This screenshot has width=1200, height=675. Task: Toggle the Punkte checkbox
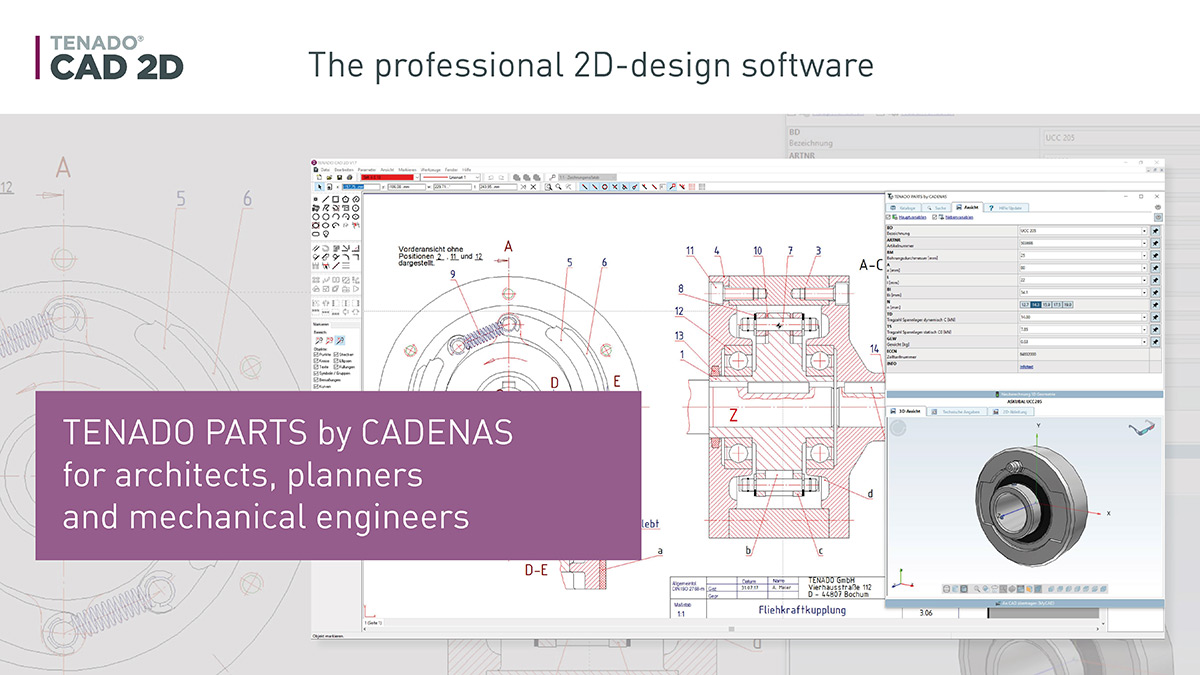point(315,354)
